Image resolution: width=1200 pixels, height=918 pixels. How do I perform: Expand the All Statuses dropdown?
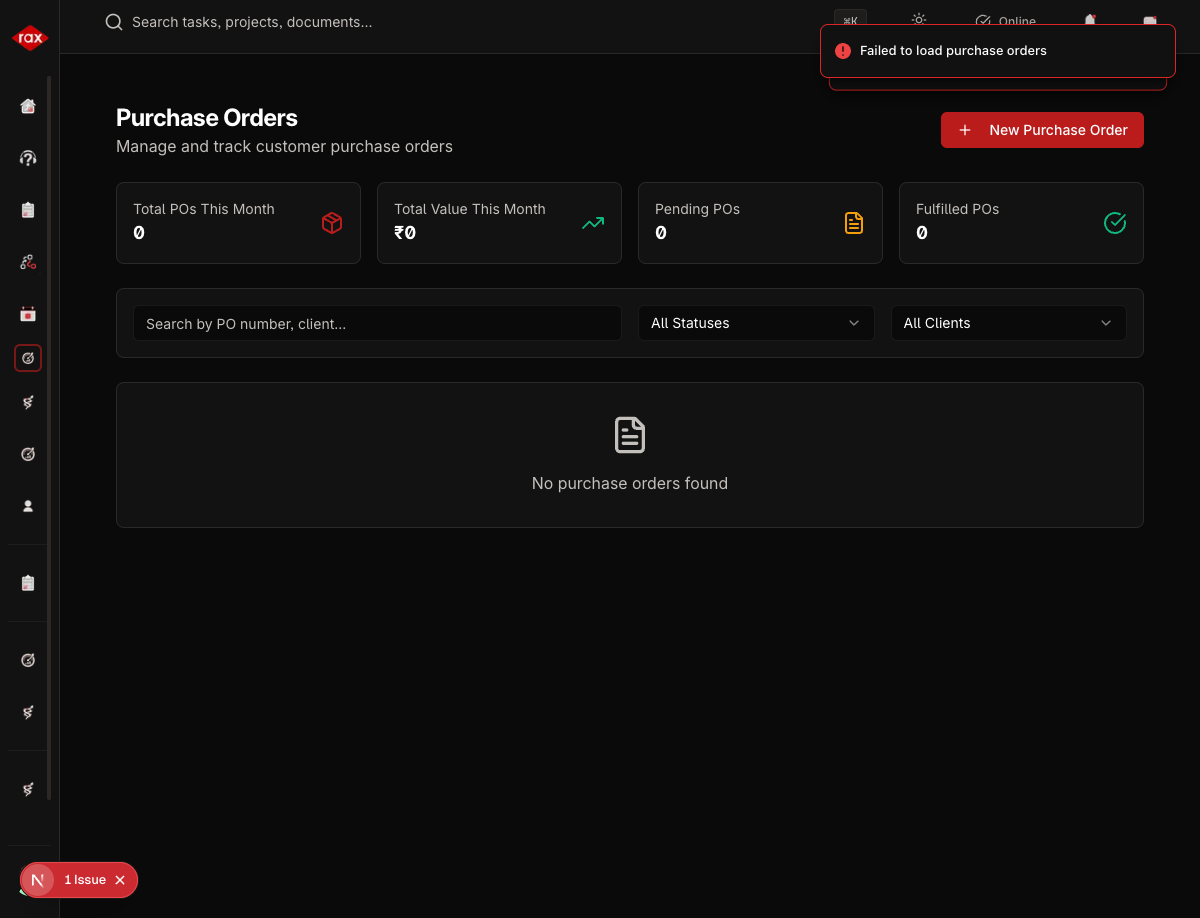coord(755,323)
